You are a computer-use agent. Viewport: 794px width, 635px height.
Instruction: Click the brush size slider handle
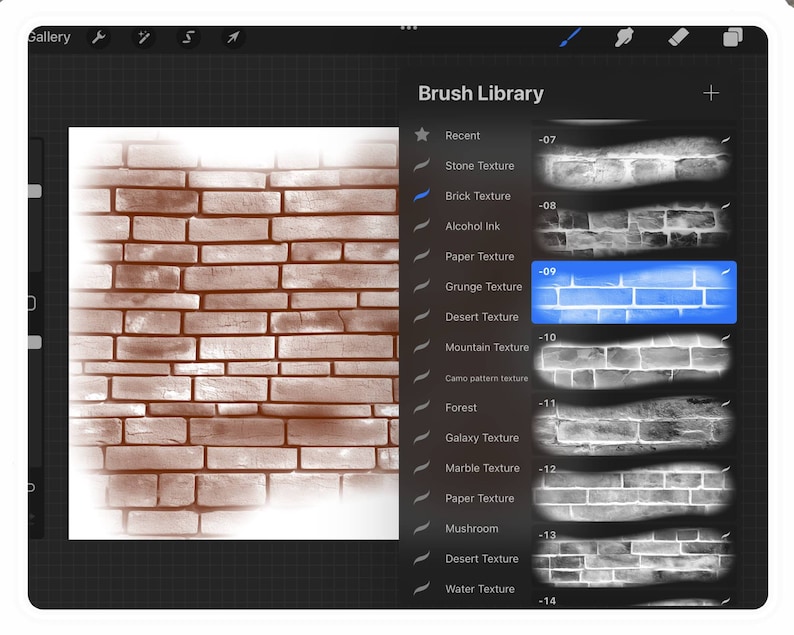35,191
